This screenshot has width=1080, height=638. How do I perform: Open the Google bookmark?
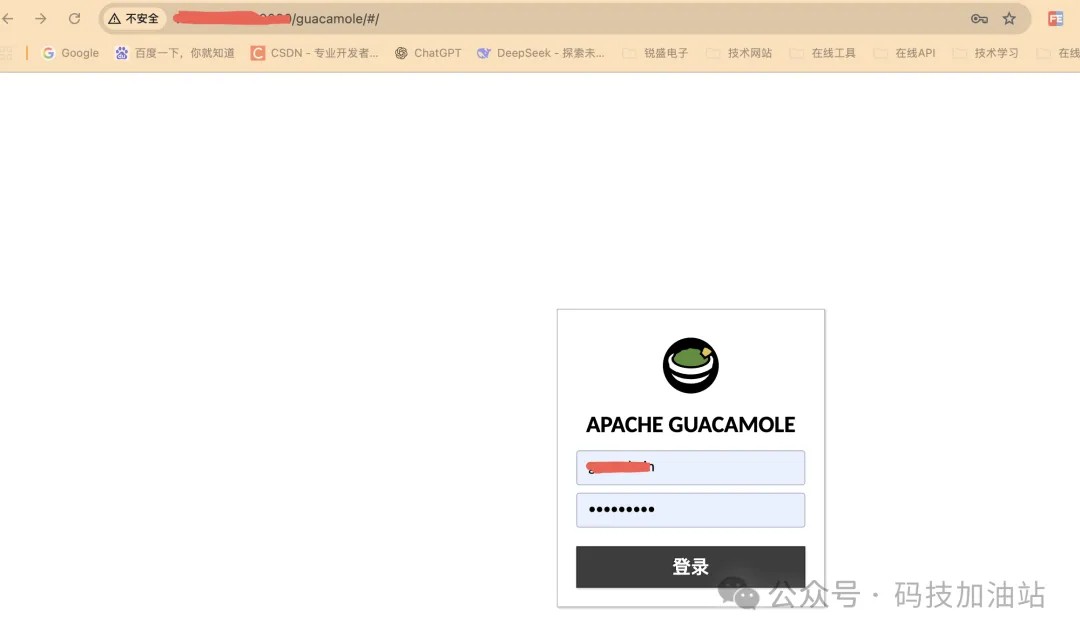pos(71,53)
